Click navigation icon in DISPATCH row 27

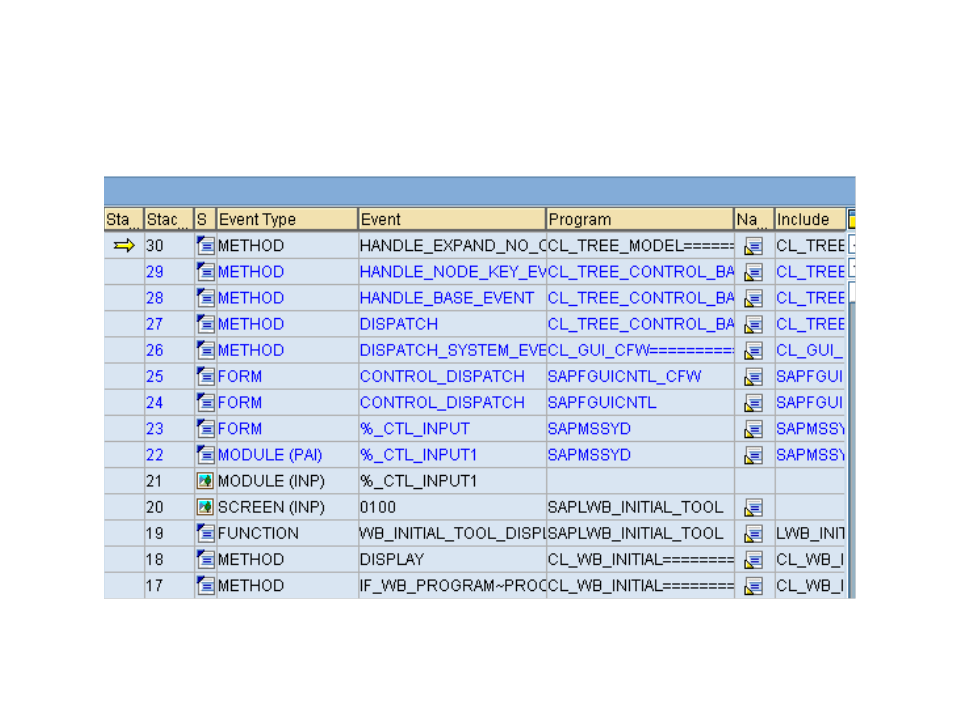tap(754, 324)
